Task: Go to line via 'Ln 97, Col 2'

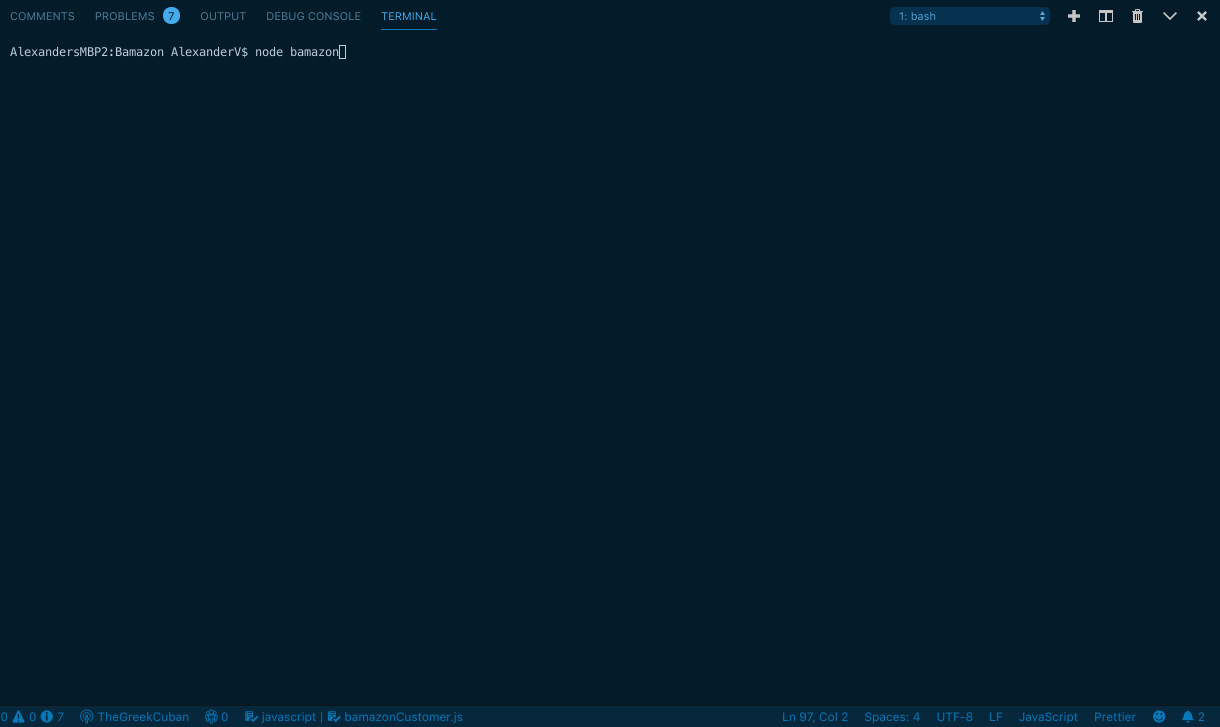Action: pos(815,717)
